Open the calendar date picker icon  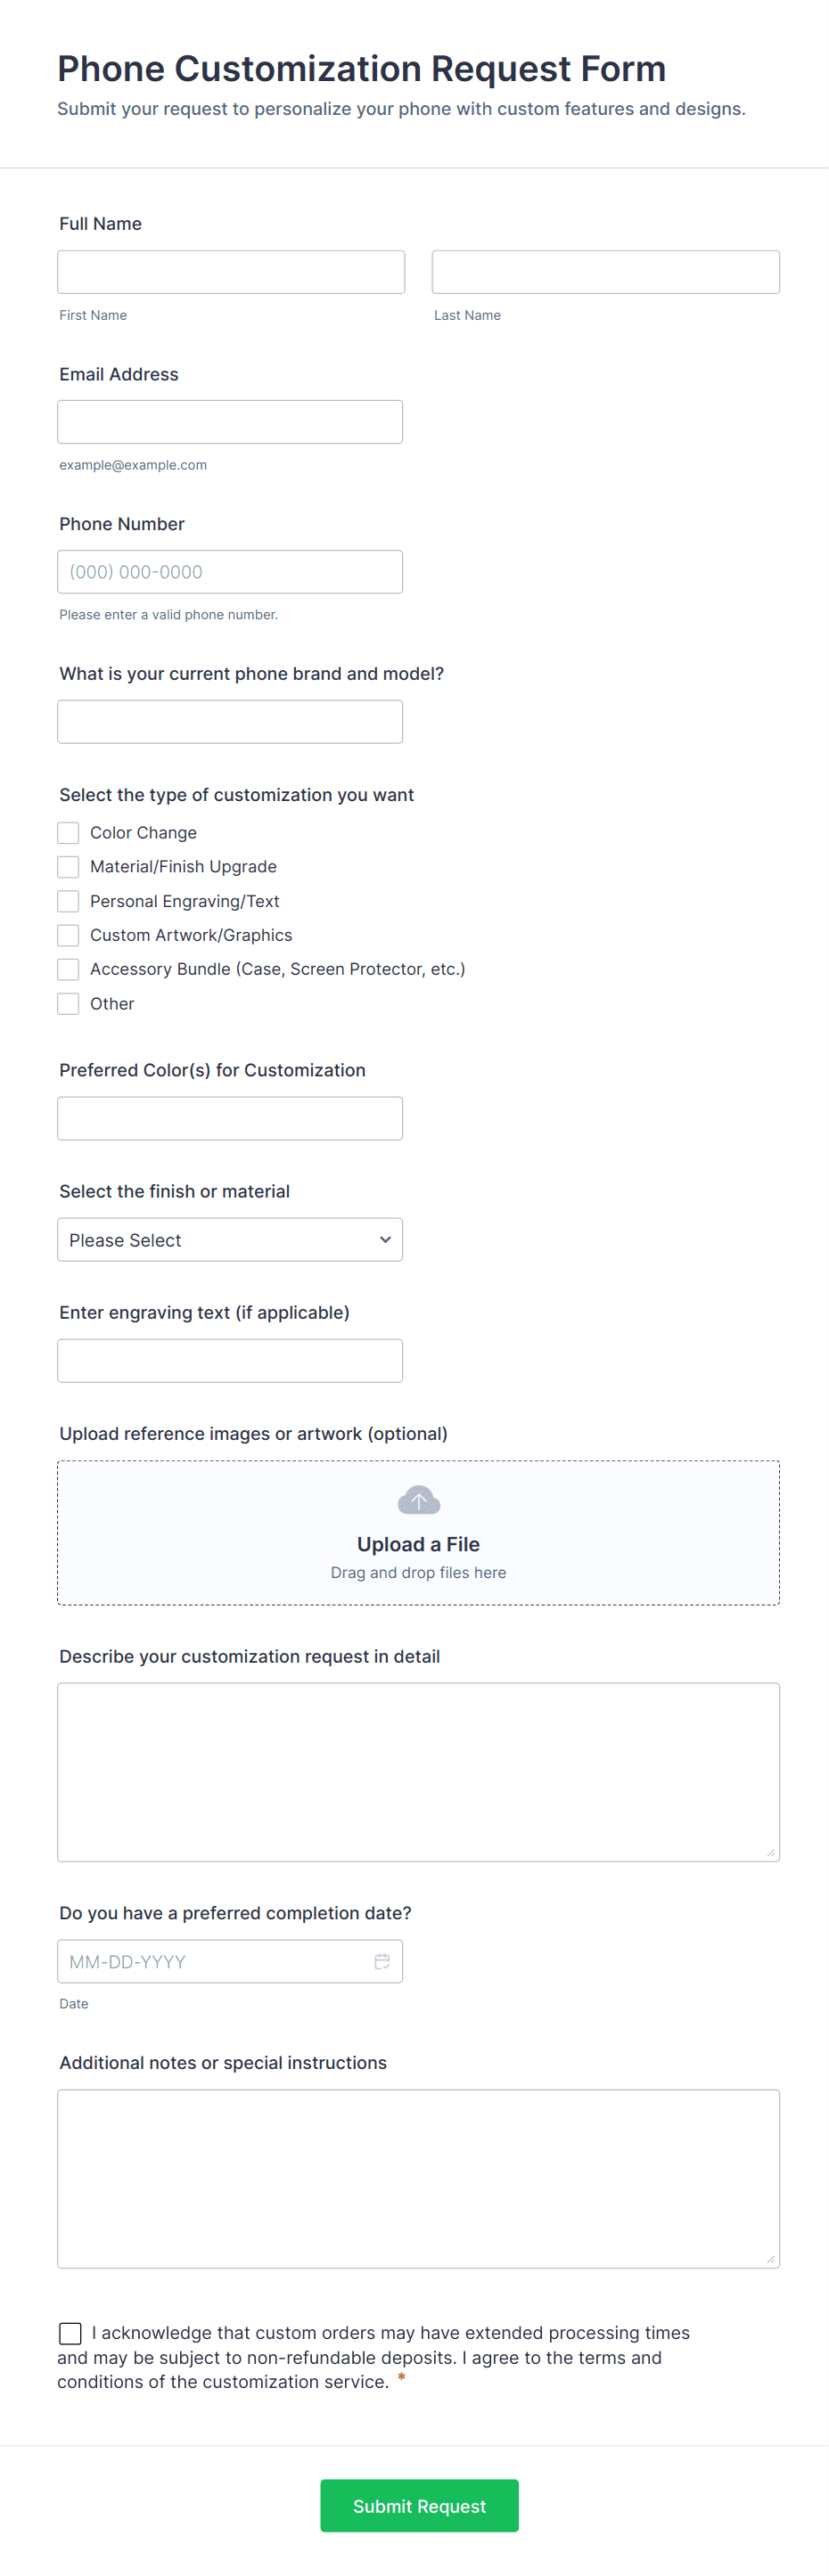[382, 1961]
